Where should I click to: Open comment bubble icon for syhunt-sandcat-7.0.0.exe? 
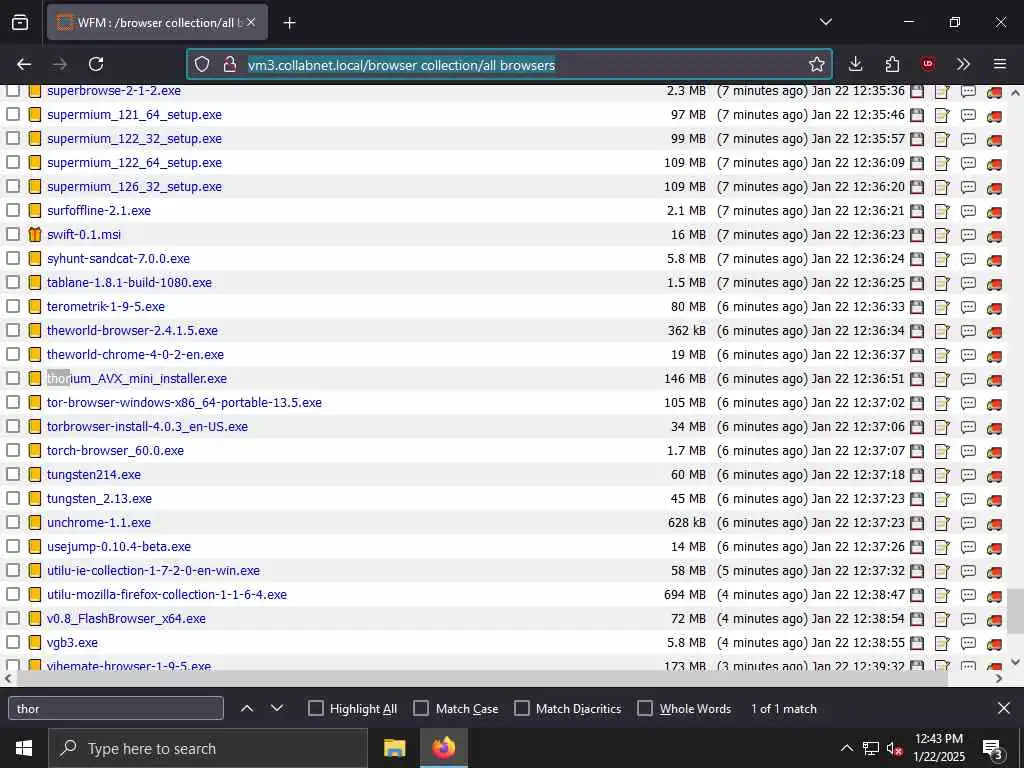click(x=968, y=259)
